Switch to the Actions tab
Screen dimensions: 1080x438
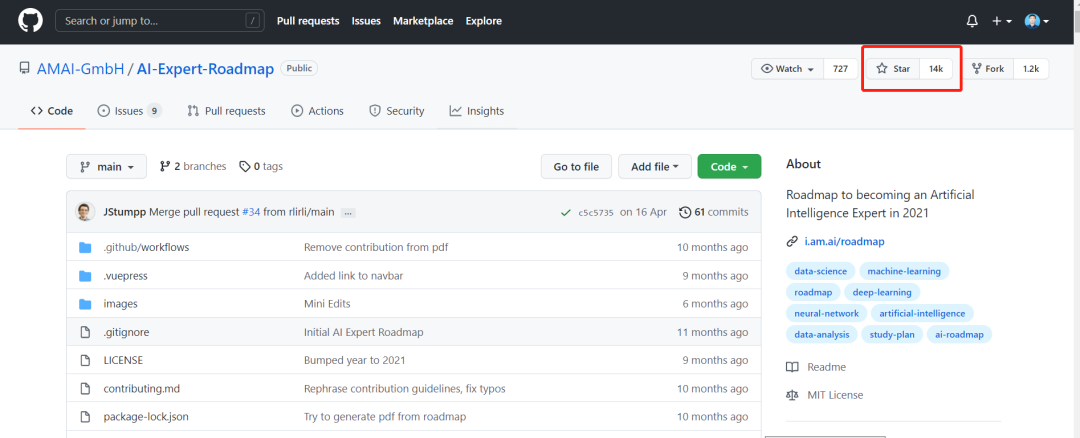click(x=317, y=111)
